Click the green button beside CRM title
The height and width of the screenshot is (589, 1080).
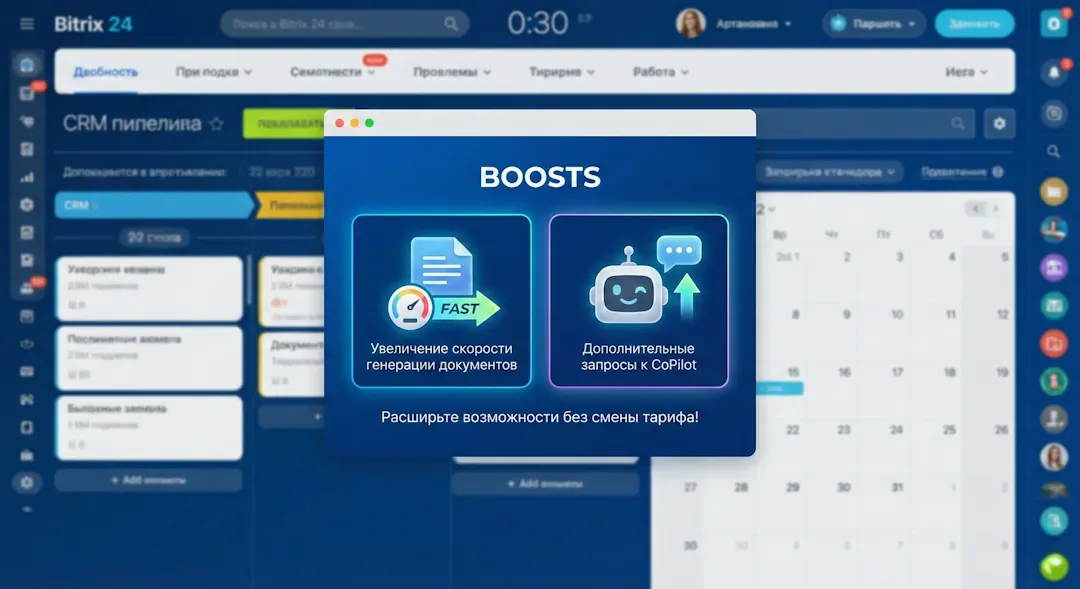click(283, 124)
